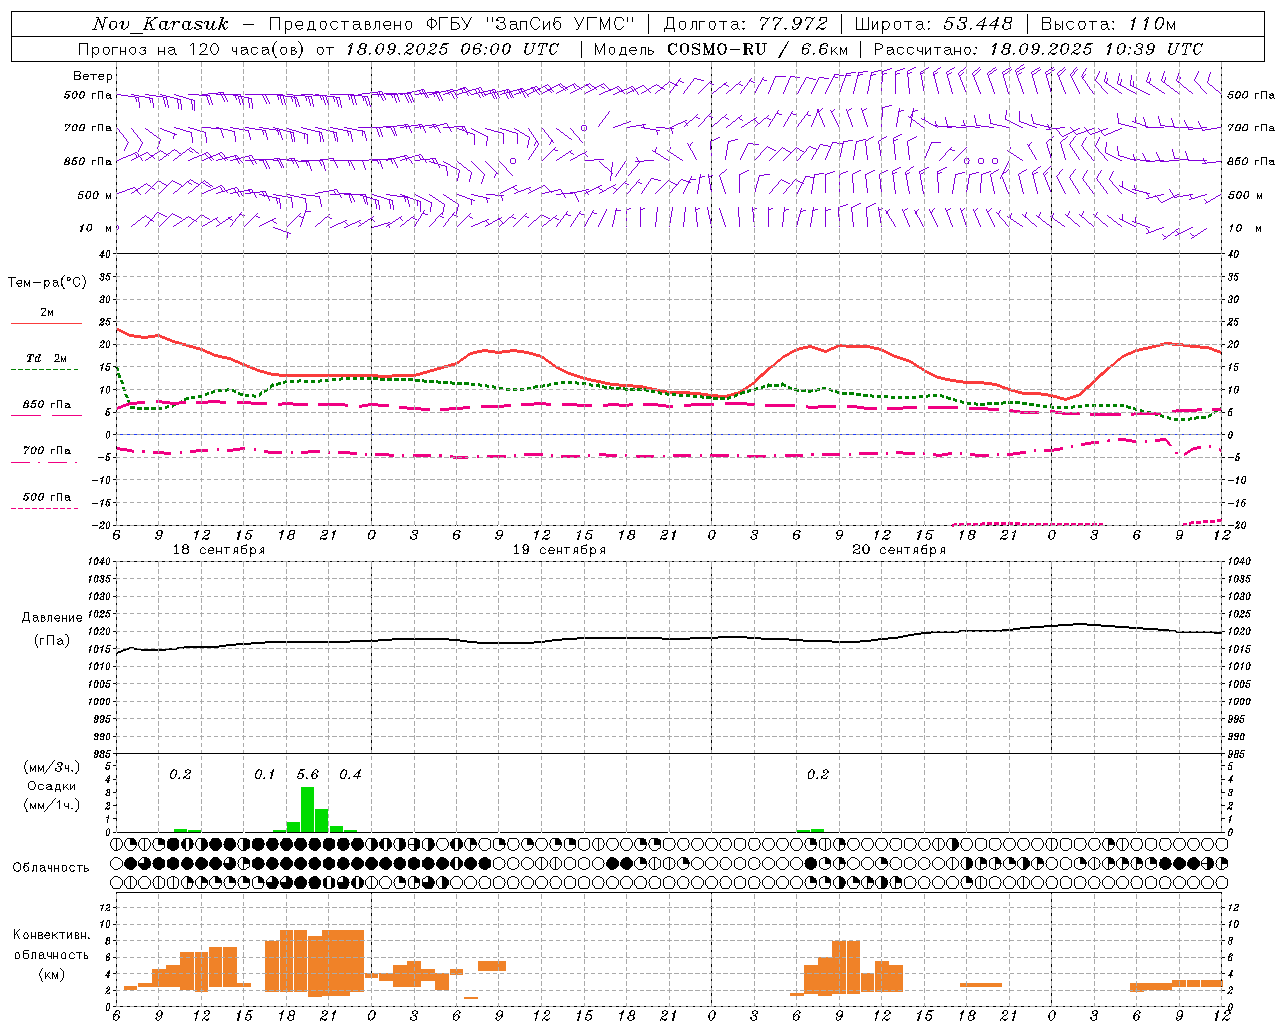This screenshot has width=1280, height=1024.
Task: Click the '0.1' precipitation total value
Action: pyautogui.click(x=265, y=775)
